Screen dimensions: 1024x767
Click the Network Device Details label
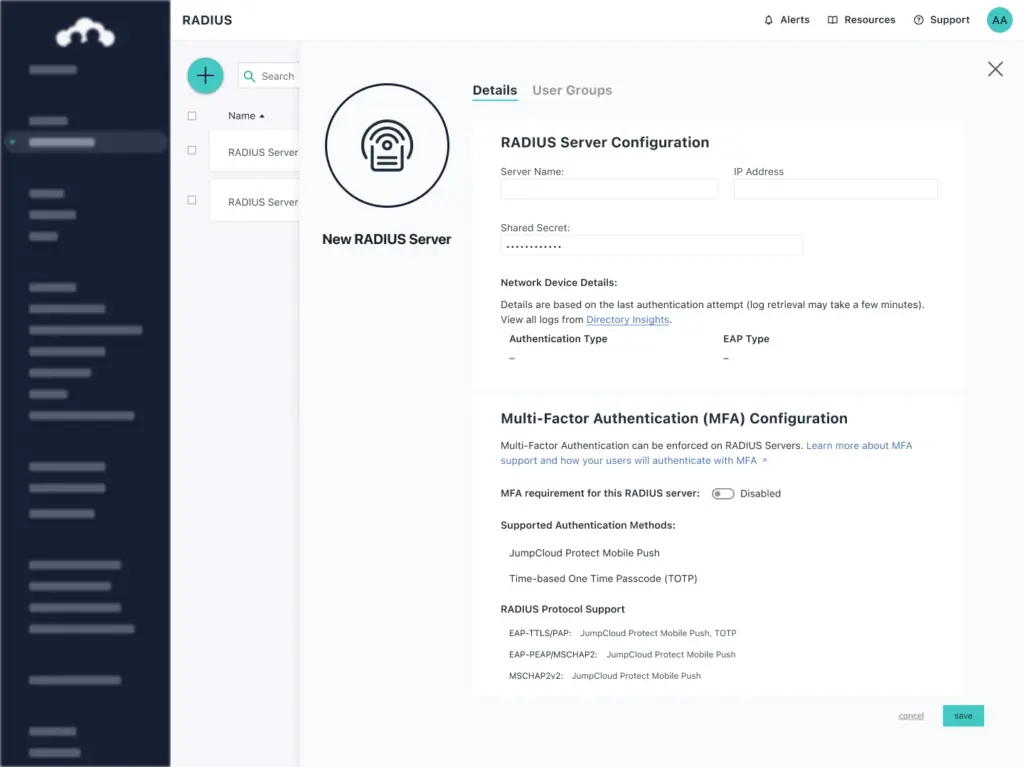pyautogui.click(x=558, y=283)
